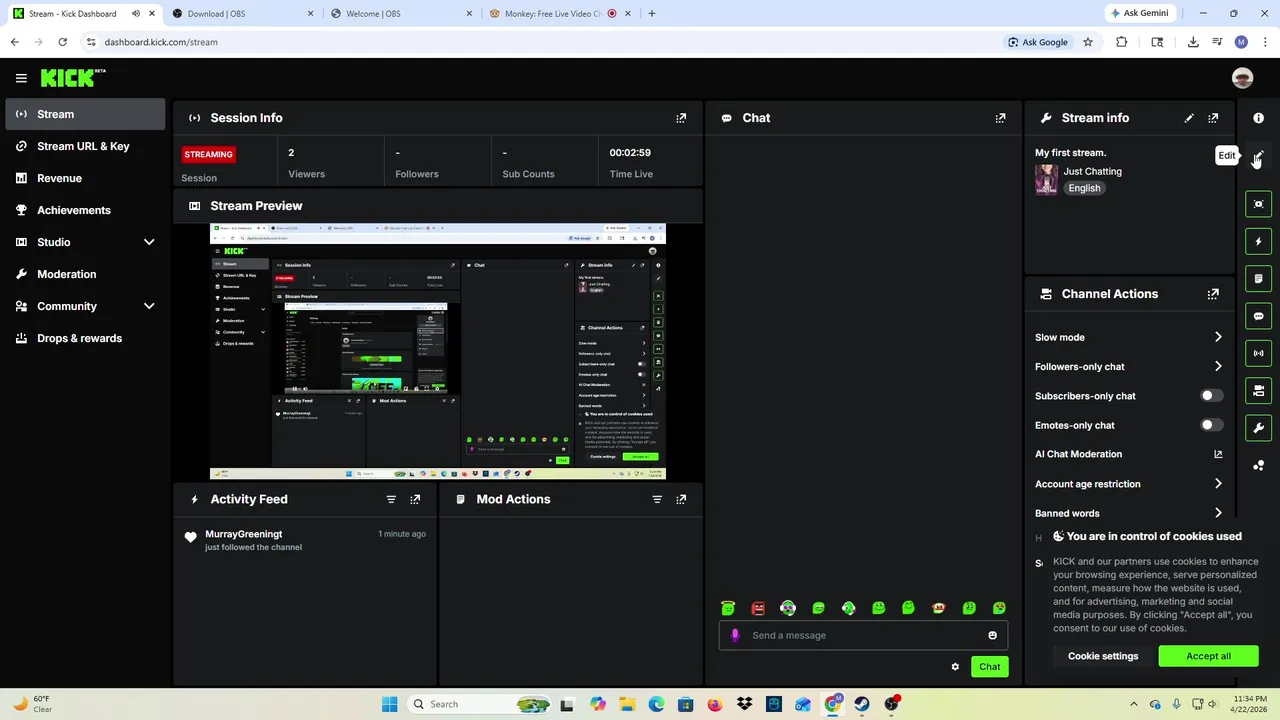Insert the red angry face emote

[x=758, y=608]
